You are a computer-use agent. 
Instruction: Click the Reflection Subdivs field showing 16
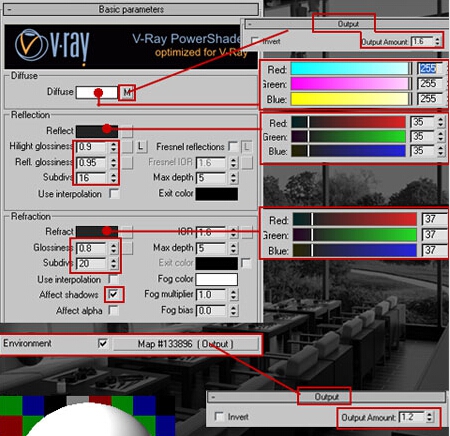point(92,178)
